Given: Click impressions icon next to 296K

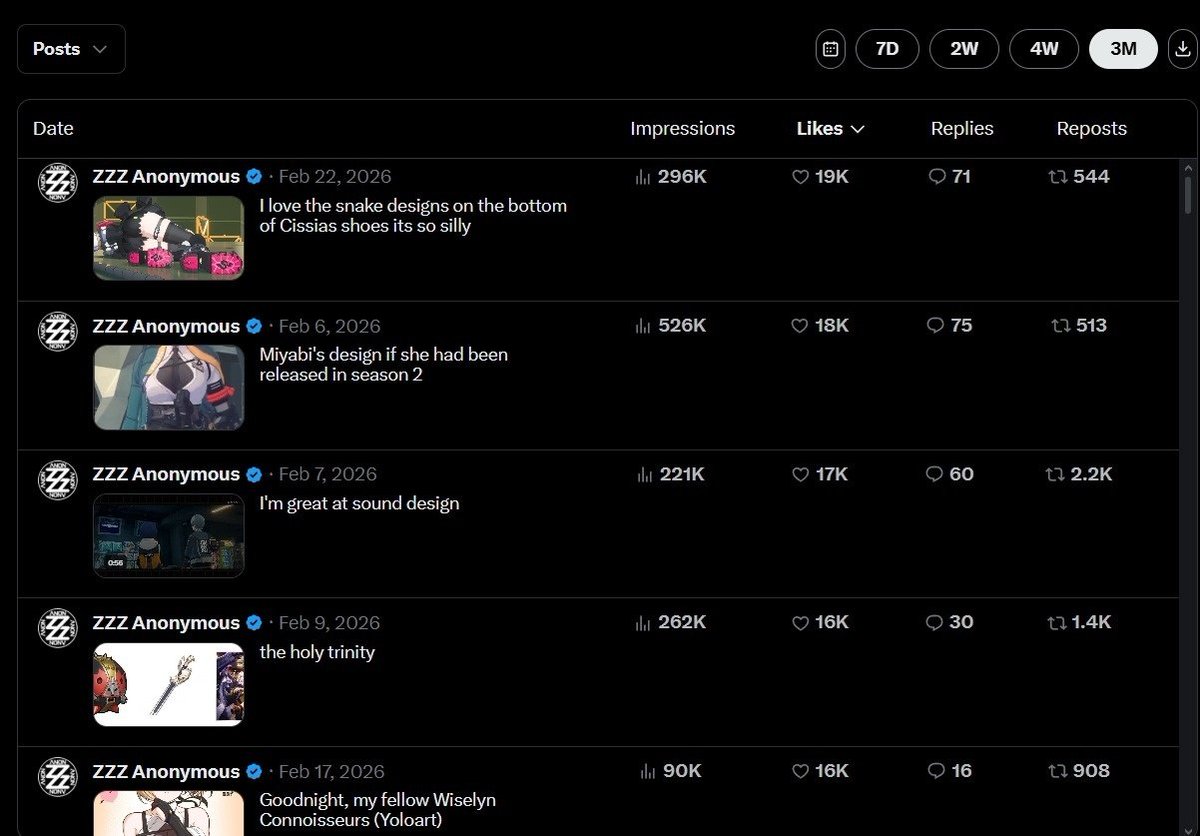Looking at the screenshot, I should pos(643,177).
